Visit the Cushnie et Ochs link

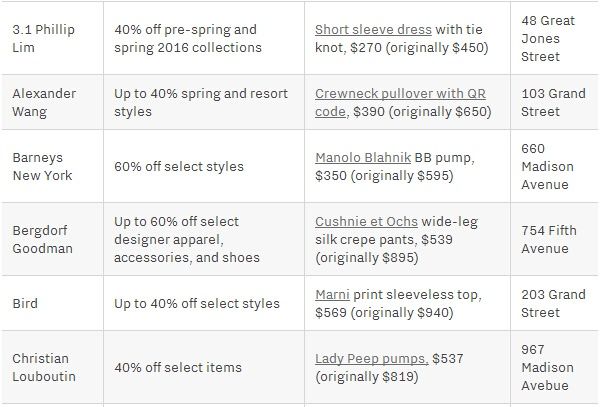click(366, 222)
